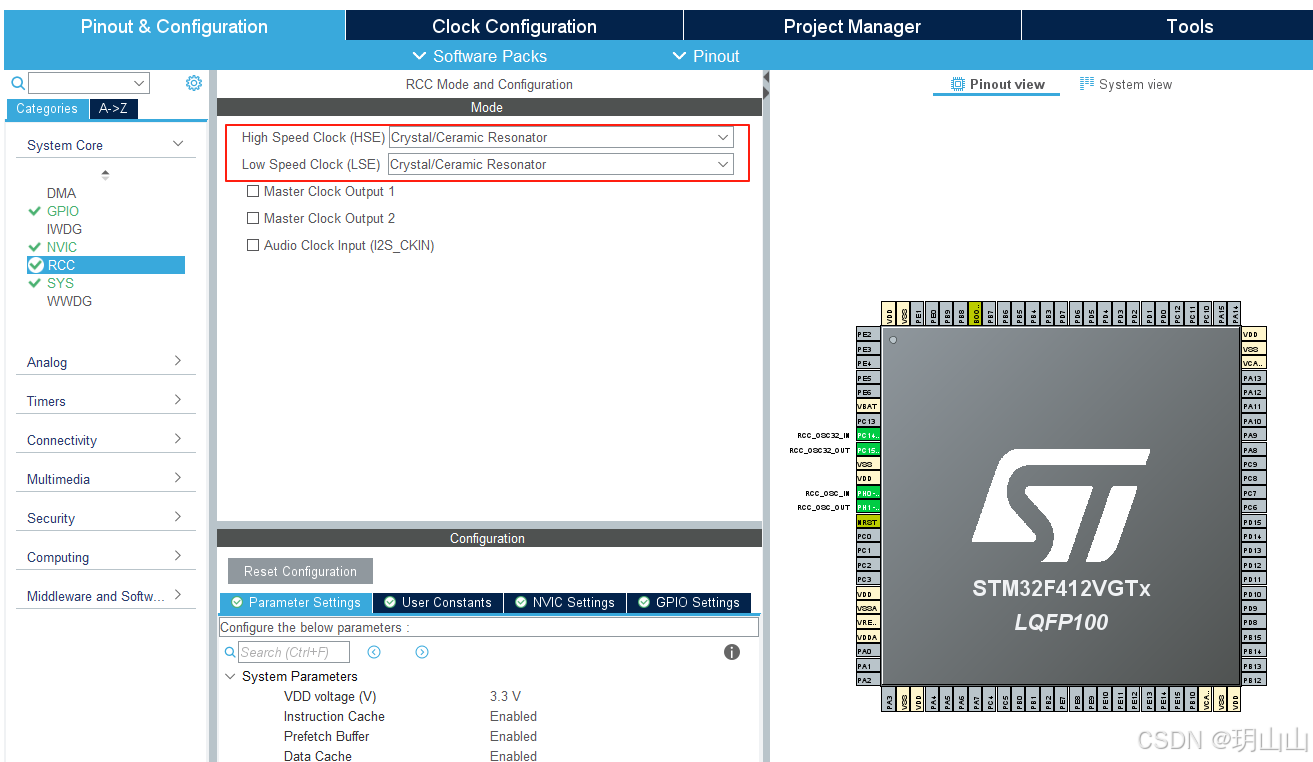Check Audio Clock Input (I2S_CKIN)
The width and height of the screenshot is (1313, 762).
(x=253, y=245)
